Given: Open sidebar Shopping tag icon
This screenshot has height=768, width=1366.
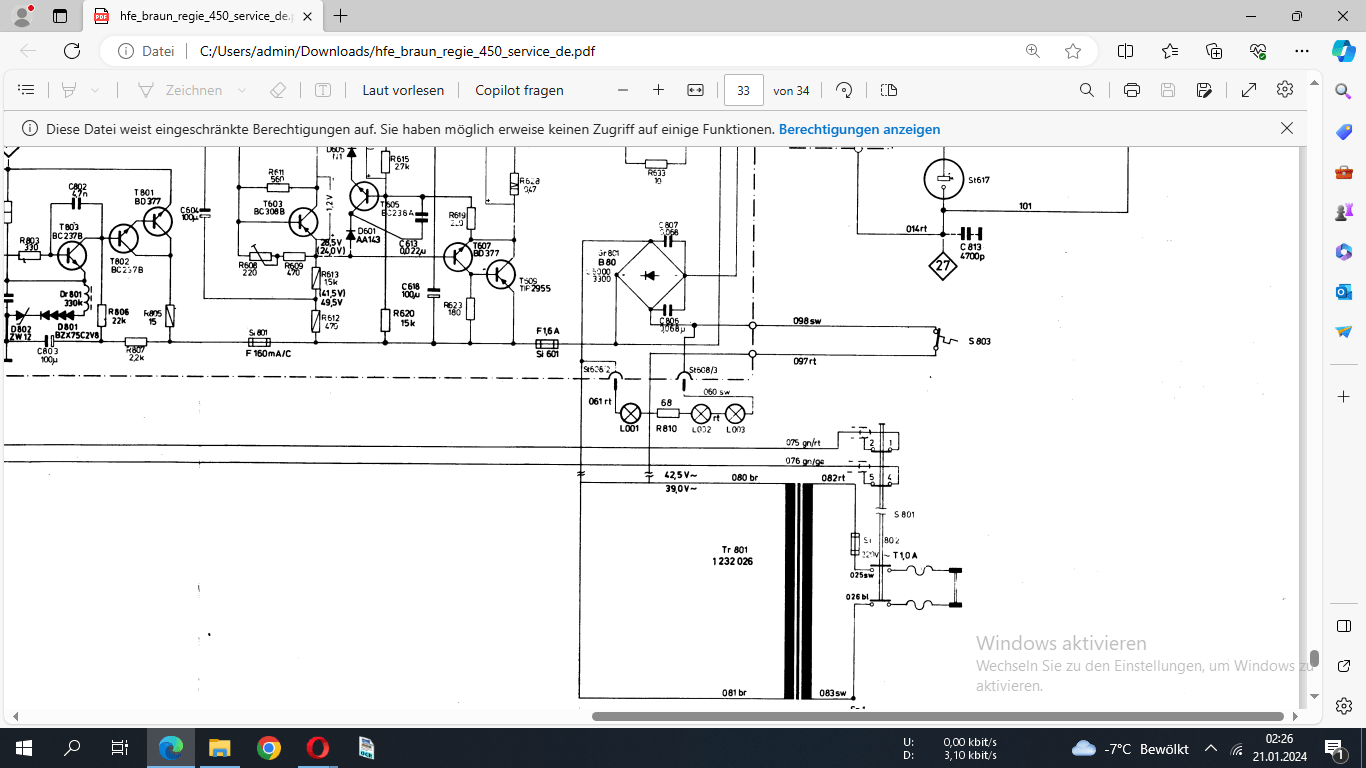Looking at the screenshot, I should click(1343, 132).
